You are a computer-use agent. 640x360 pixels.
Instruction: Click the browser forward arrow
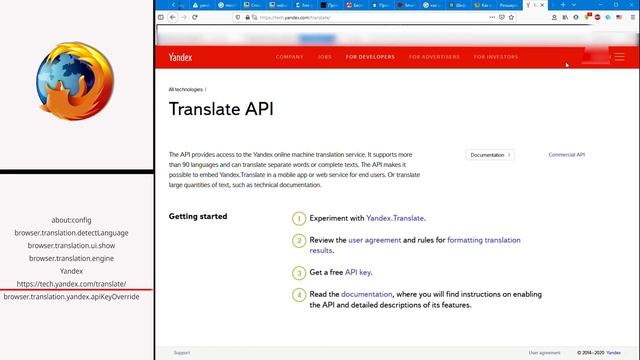(x=184, y=17)
